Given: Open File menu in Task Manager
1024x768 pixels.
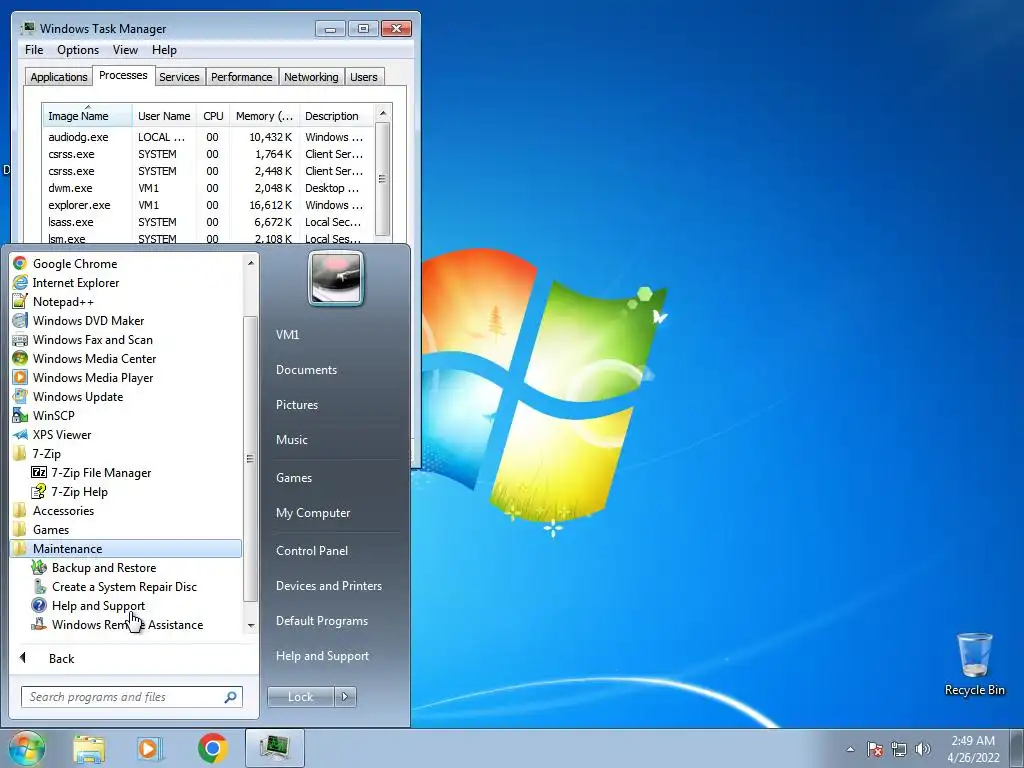Looking at the screenshot, I should [34, 50].
